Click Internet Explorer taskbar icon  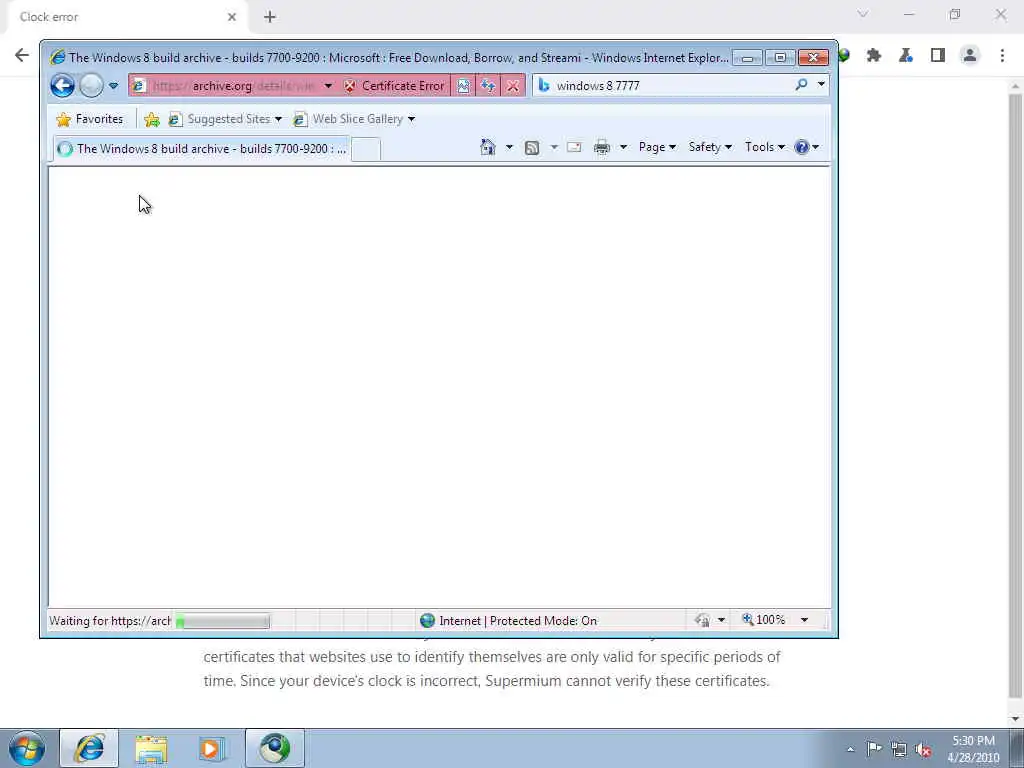(x=89, y=748)
